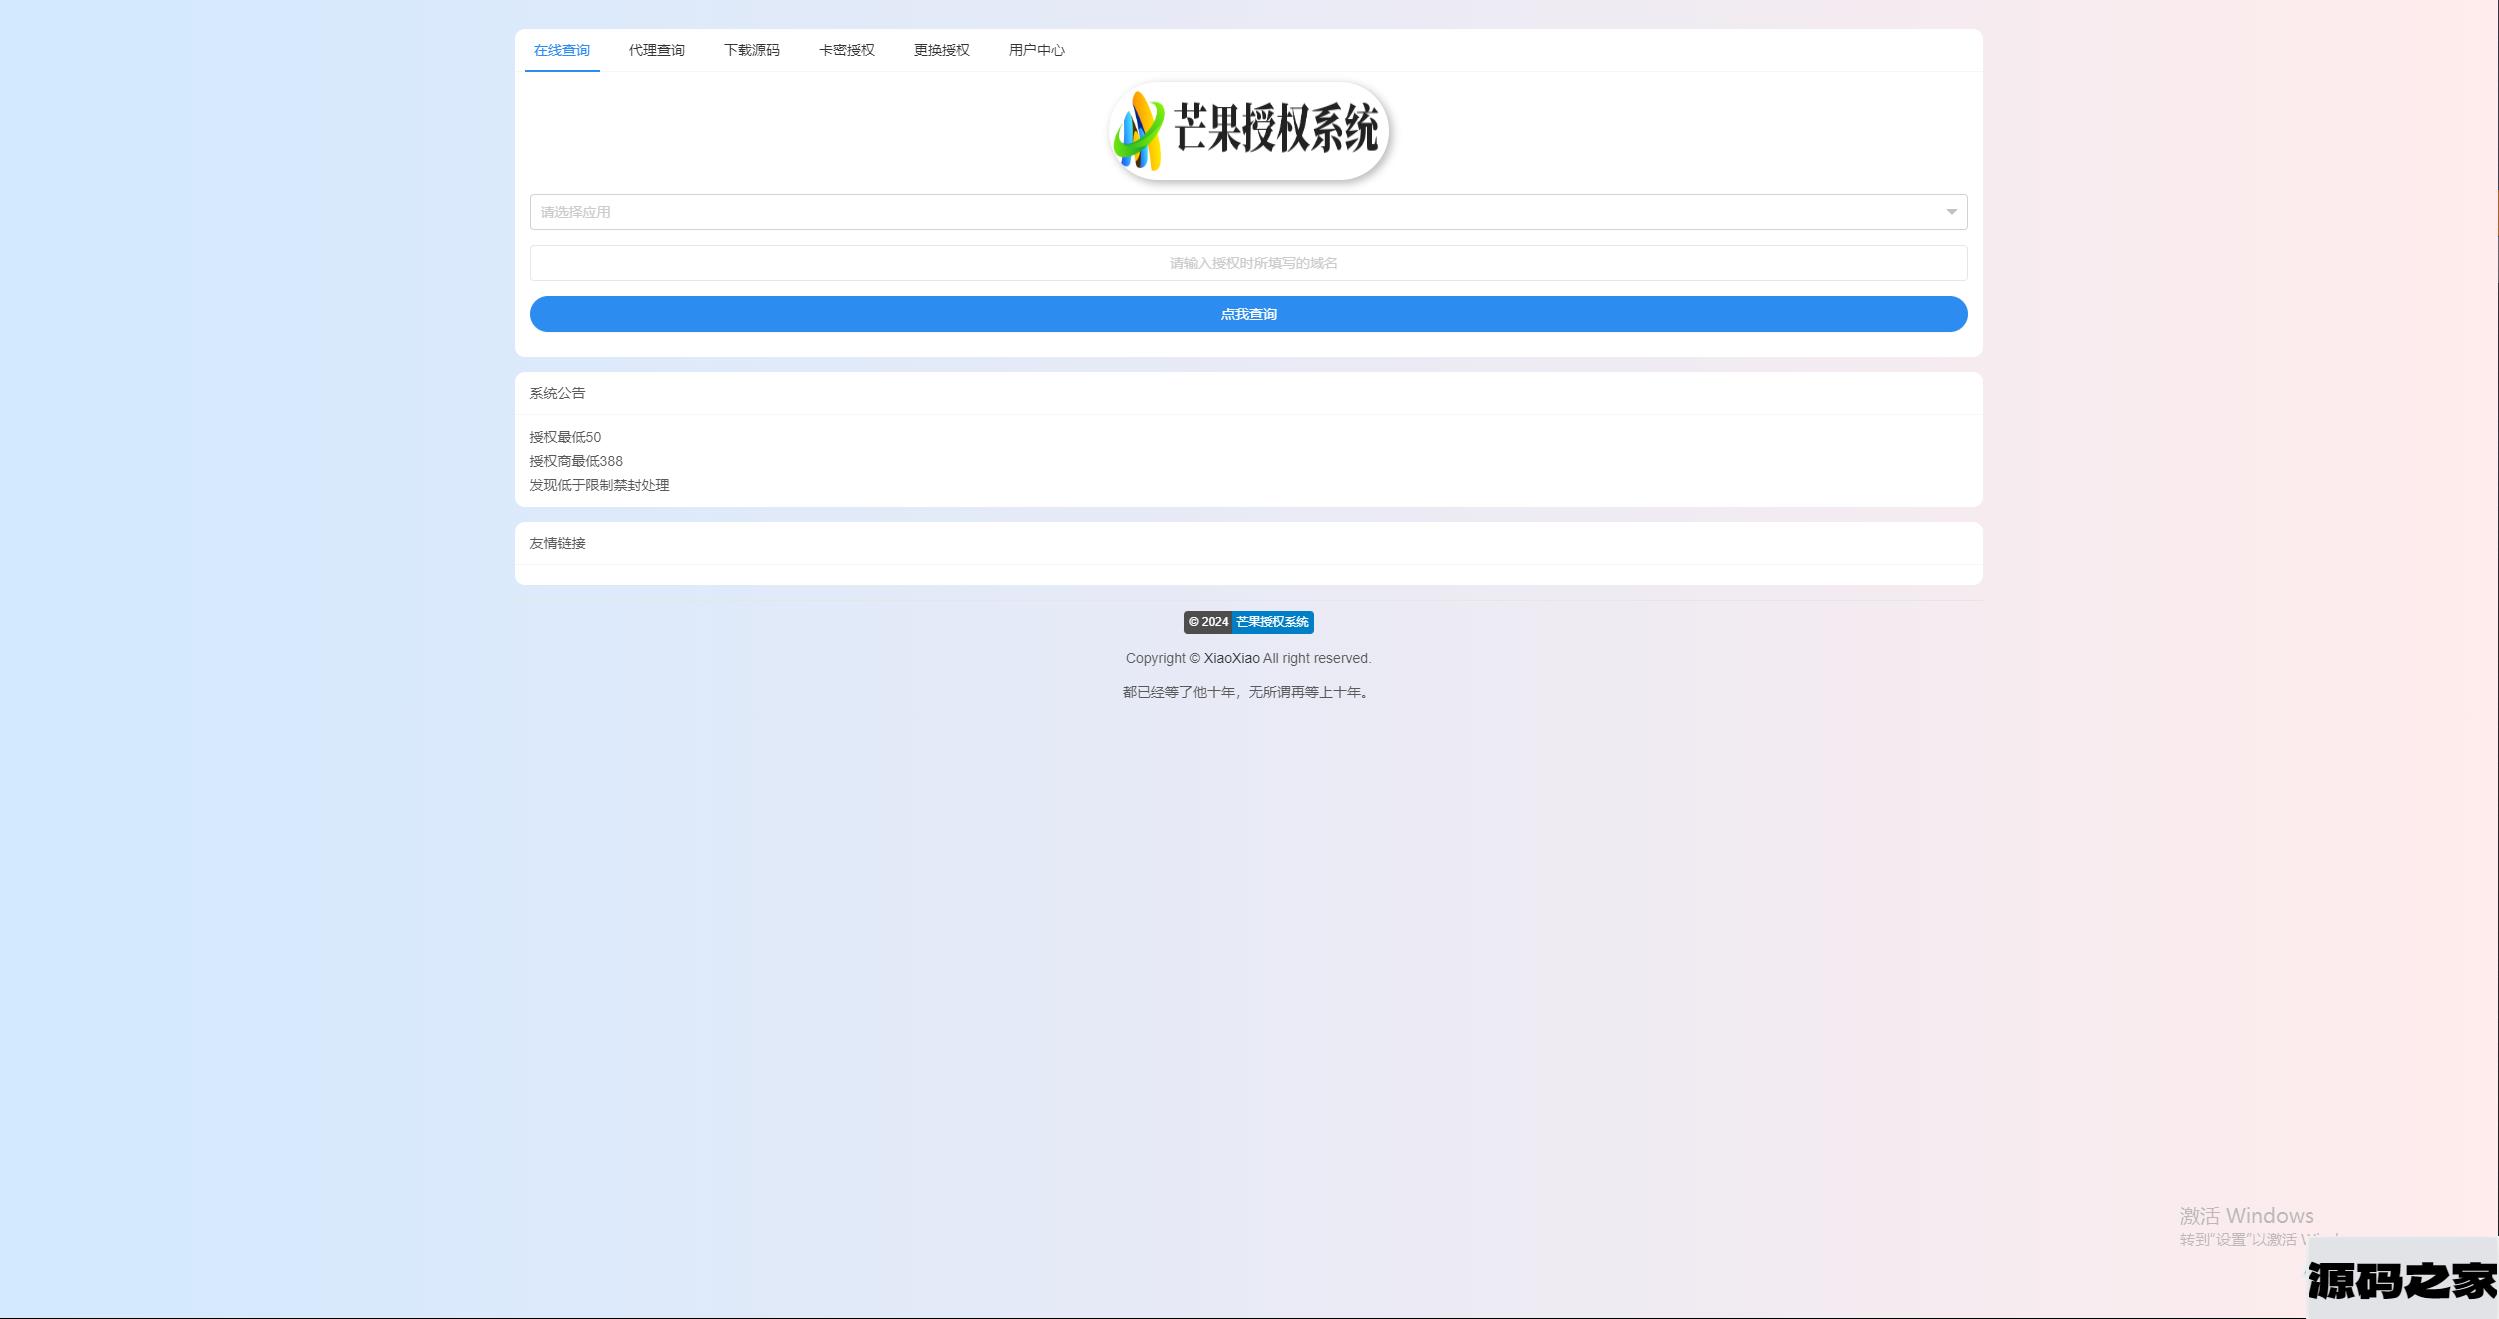2499x1319 pixels.
Task: Open the 请选择应用 dropdown
Action: pos(1248,212)
